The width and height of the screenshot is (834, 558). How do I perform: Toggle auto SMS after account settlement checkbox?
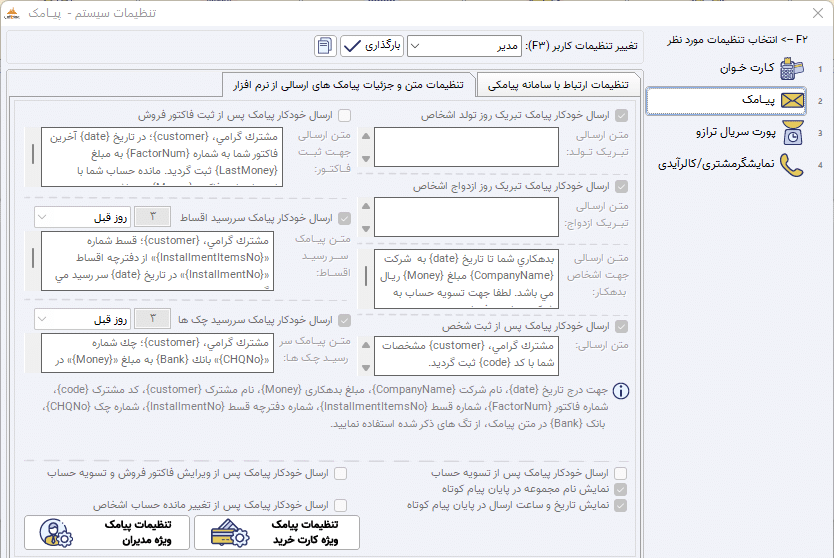tap(620, 473)
